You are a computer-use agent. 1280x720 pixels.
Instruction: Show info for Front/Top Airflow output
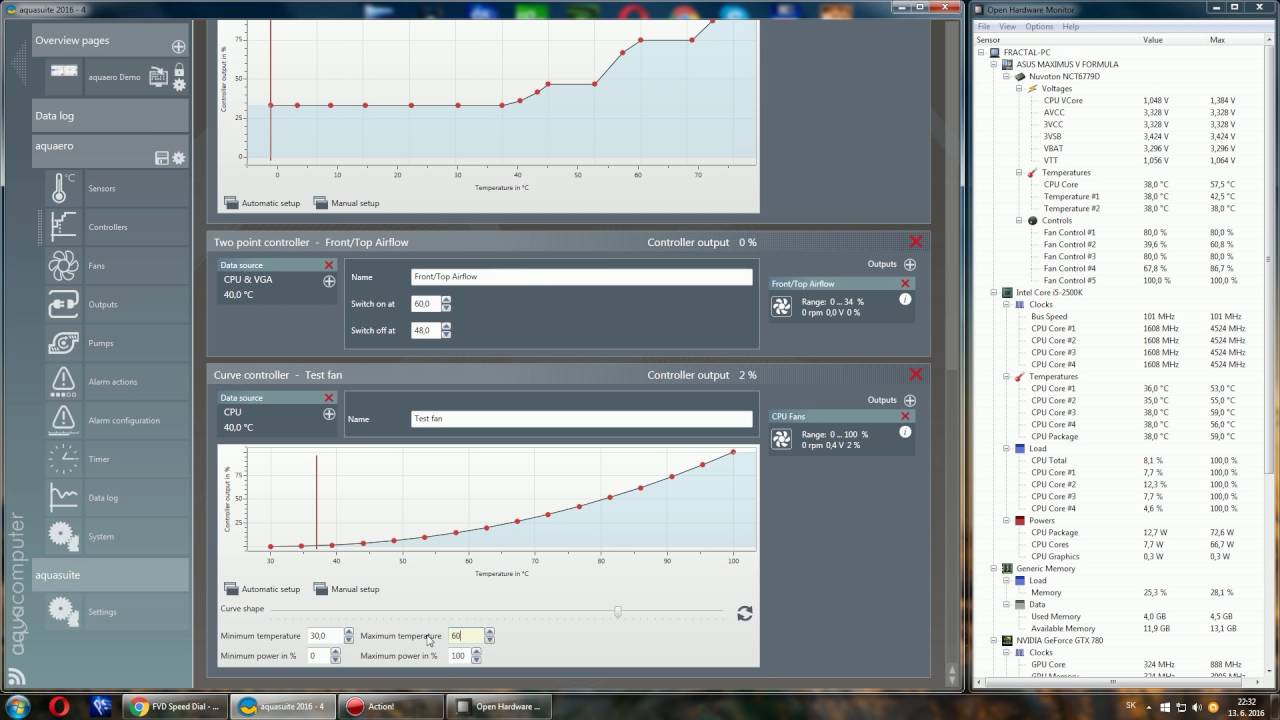905,299
